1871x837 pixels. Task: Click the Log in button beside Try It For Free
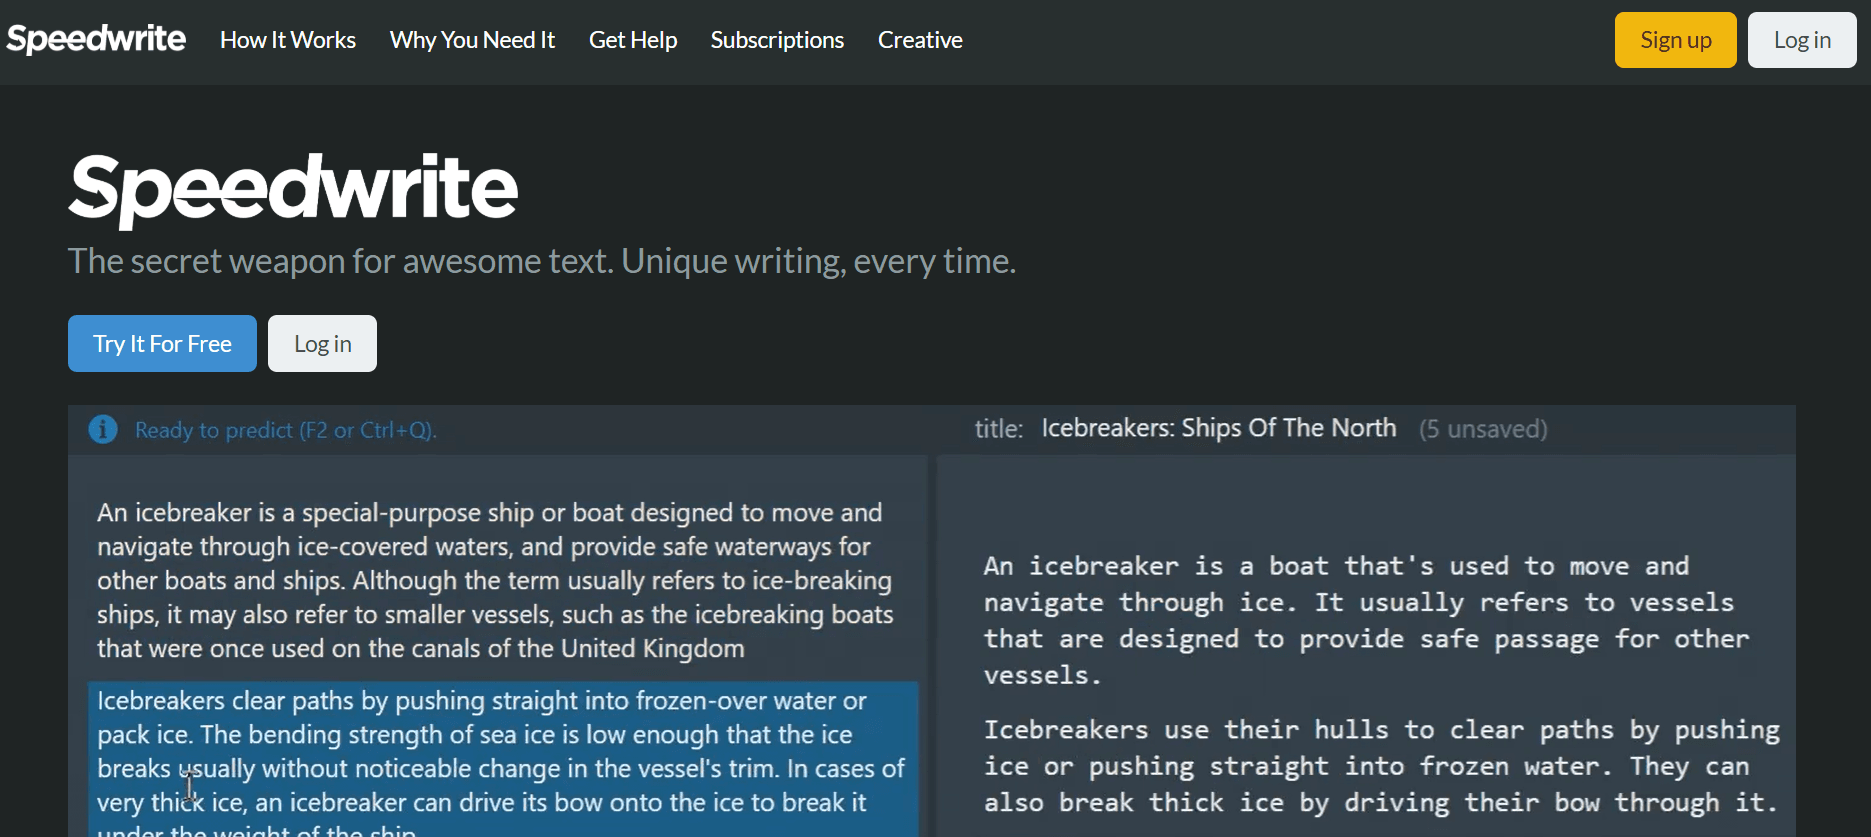click(322, 344)
